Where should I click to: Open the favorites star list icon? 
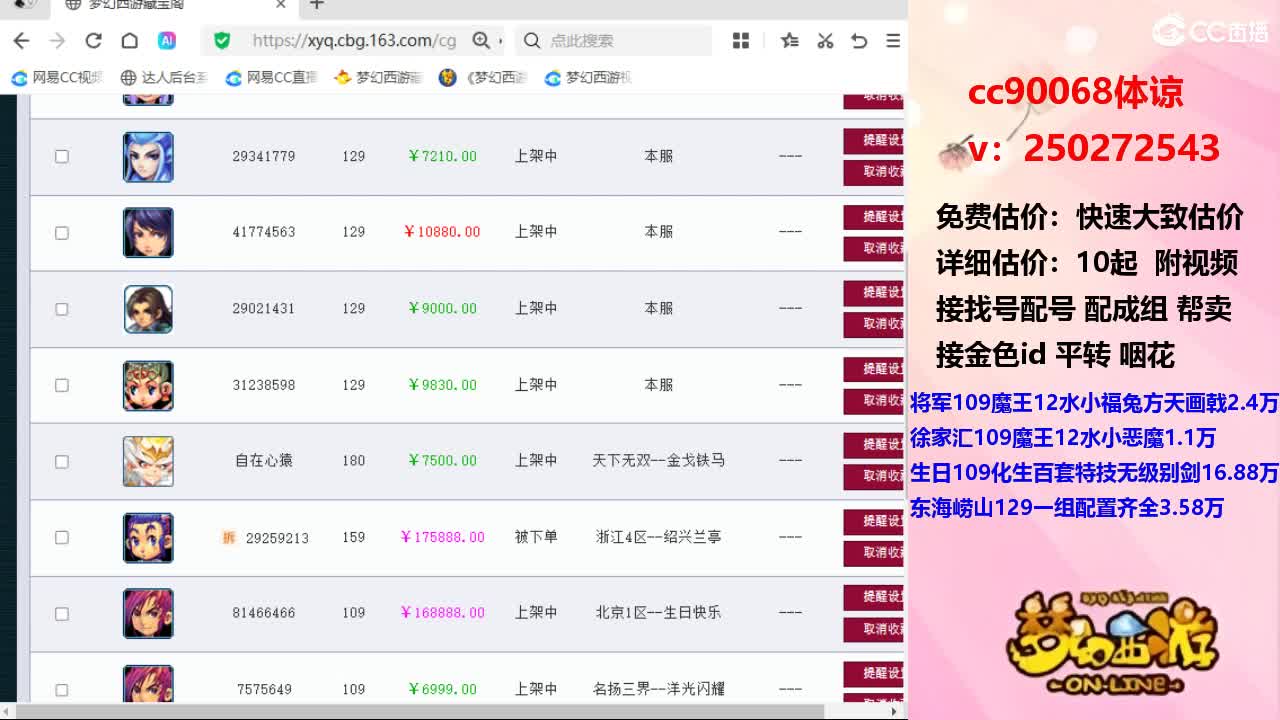(x=790, y=41)
